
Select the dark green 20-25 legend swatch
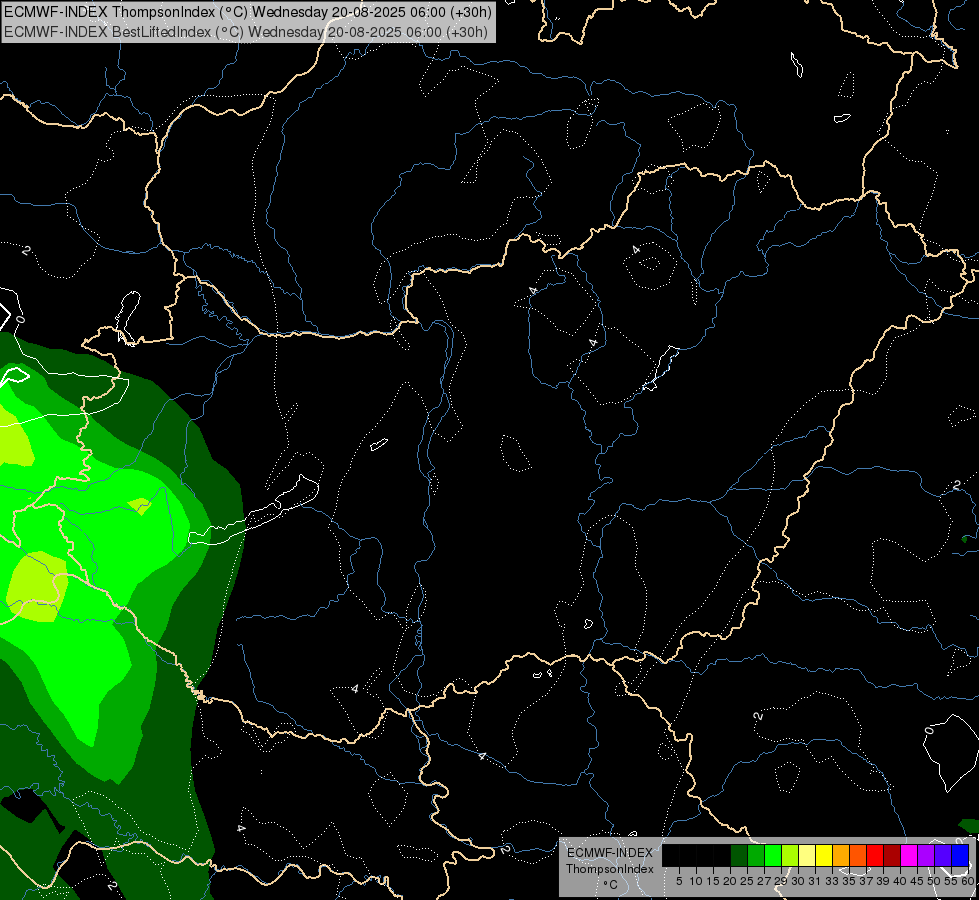(x=739, y=855)
